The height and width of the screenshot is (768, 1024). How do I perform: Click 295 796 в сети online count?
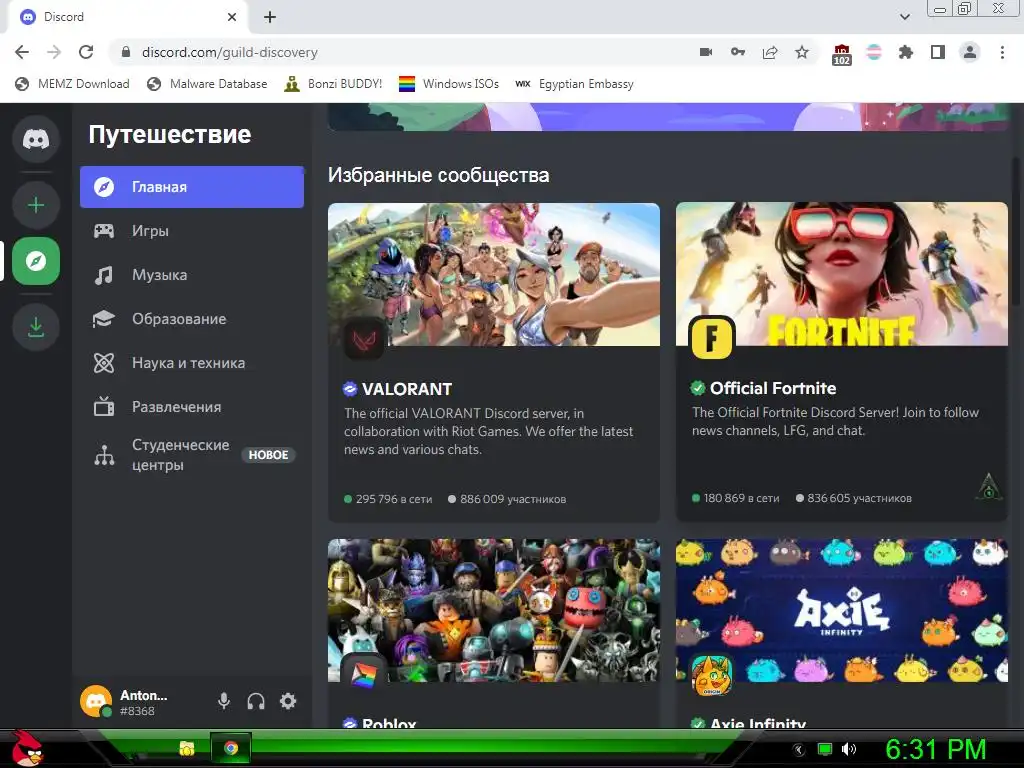click(x=388, y=499)
